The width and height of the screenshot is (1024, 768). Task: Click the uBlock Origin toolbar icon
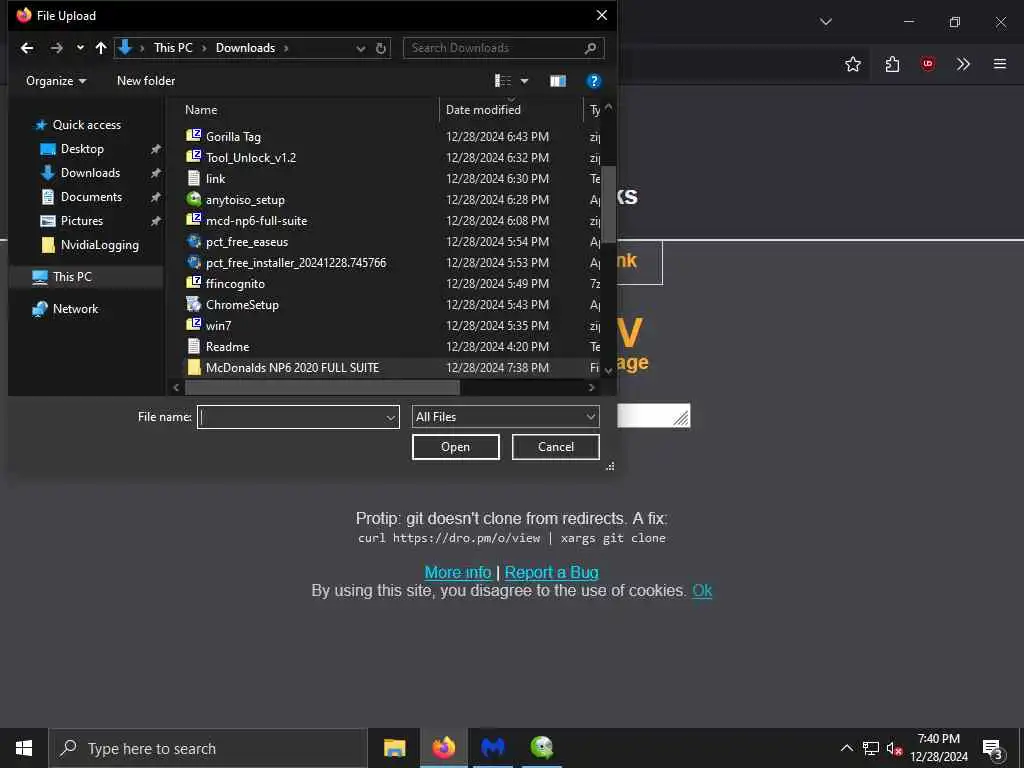click(x=927, y=64)
